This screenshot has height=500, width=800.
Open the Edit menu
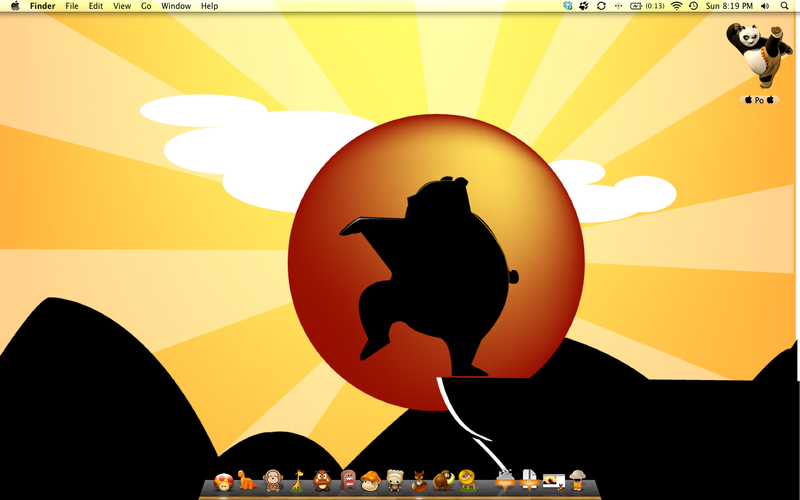[x=96, y=6]
